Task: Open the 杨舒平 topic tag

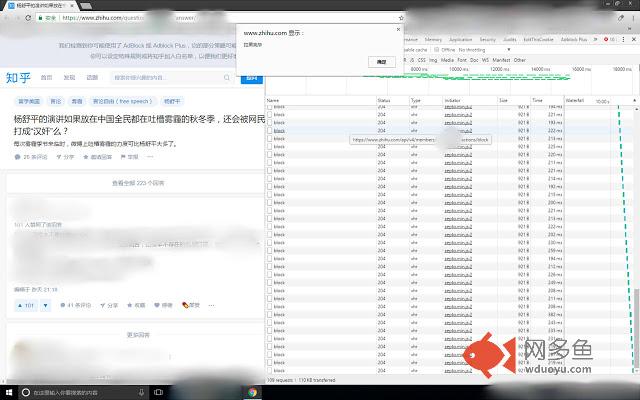Action: tap(172, 101)
